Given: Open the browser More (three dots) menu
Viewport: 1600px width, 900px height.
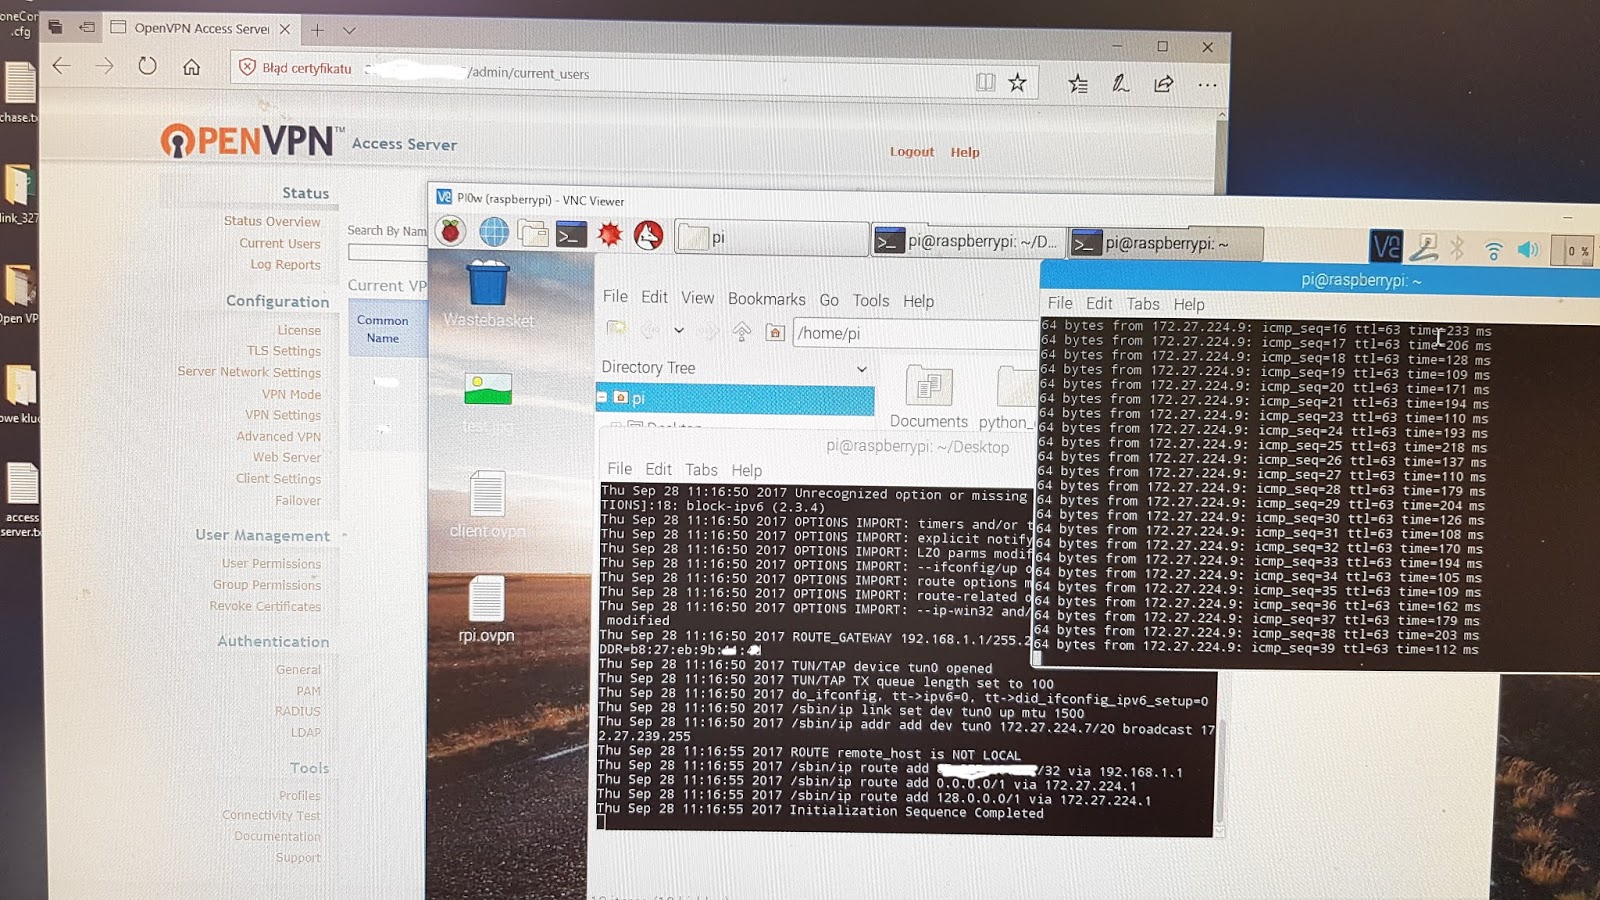Looking at the screenshot, I should (x=1207, y=85).
